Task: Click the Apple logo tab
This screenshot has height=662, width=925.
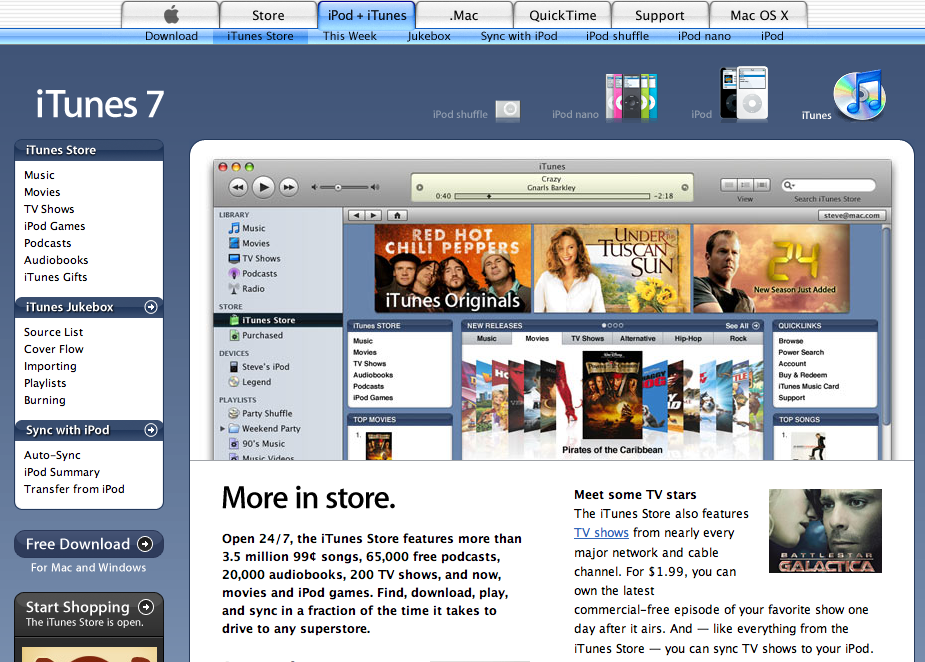Action: (x=170, y=15)
